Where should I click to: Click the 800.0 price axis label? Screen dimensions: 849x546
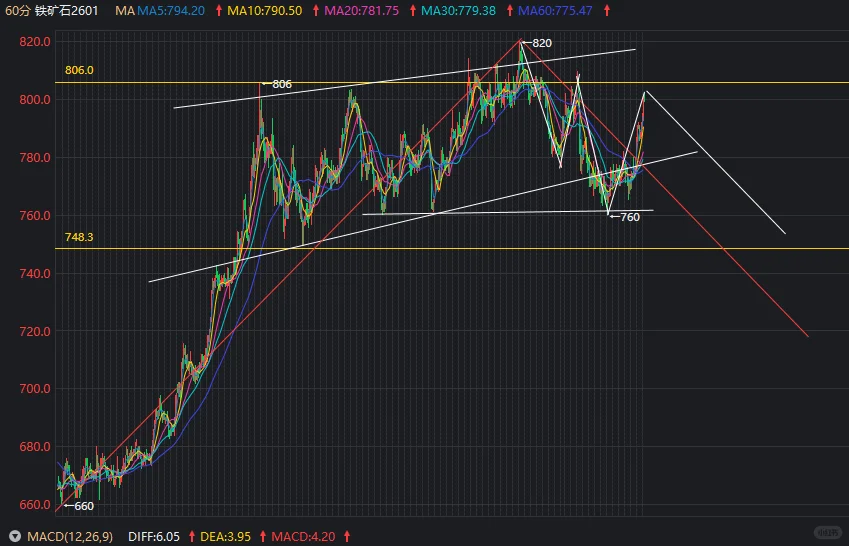pyautogui.click(x=35, y=100)
